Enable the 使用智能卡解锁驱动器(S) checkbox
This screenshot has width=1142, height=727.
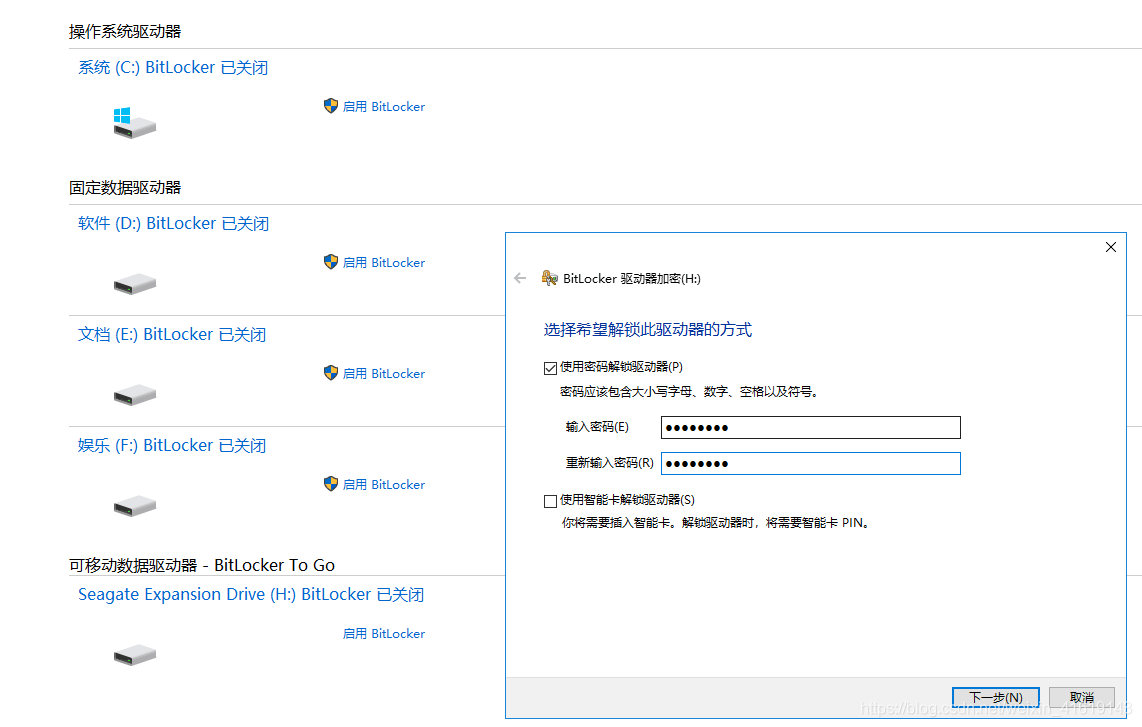click(551, 500)
